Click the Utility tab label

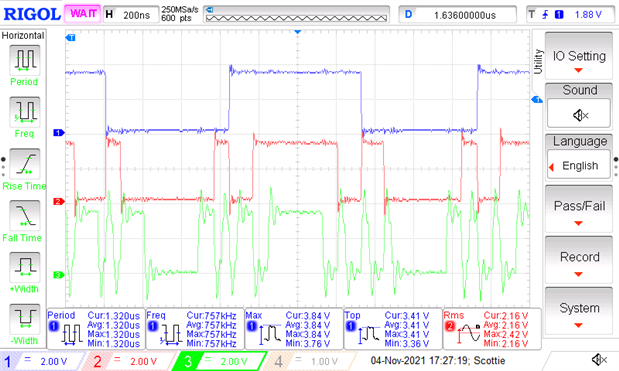pyautogui.click(x=538, y=61)
